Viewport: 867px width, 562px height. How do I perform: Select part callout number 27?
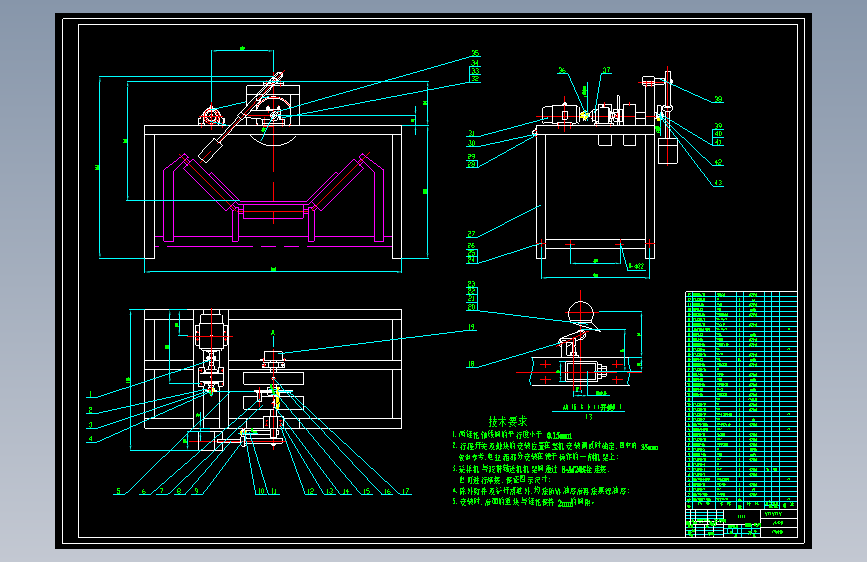[x=472, y=234]
